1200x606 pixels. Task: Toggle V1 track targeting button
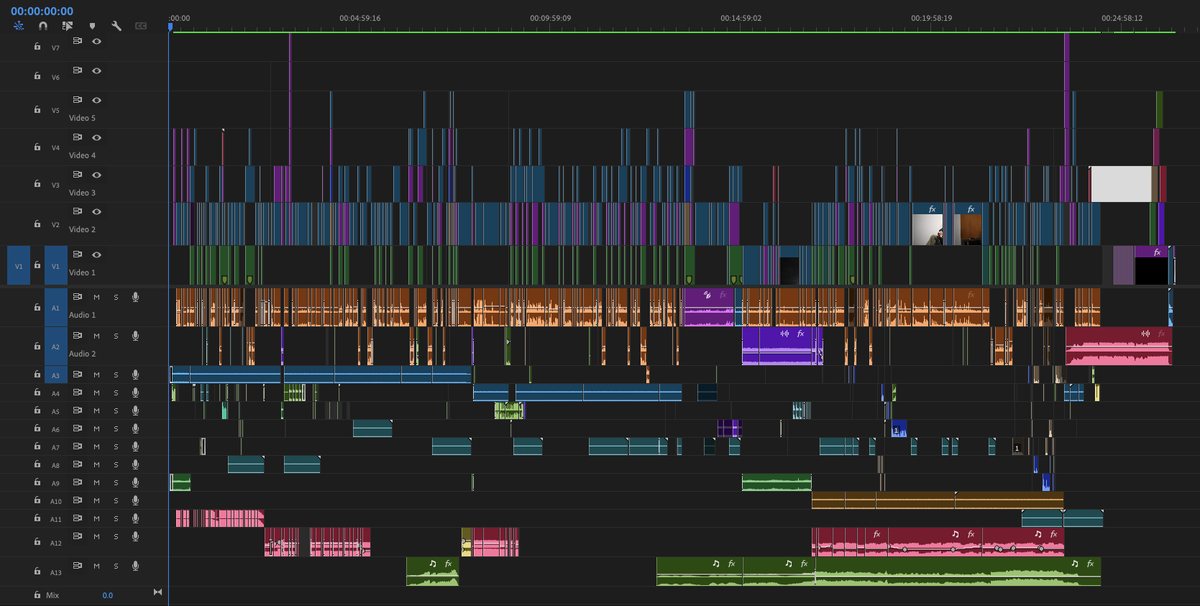[x=56, y=266]
